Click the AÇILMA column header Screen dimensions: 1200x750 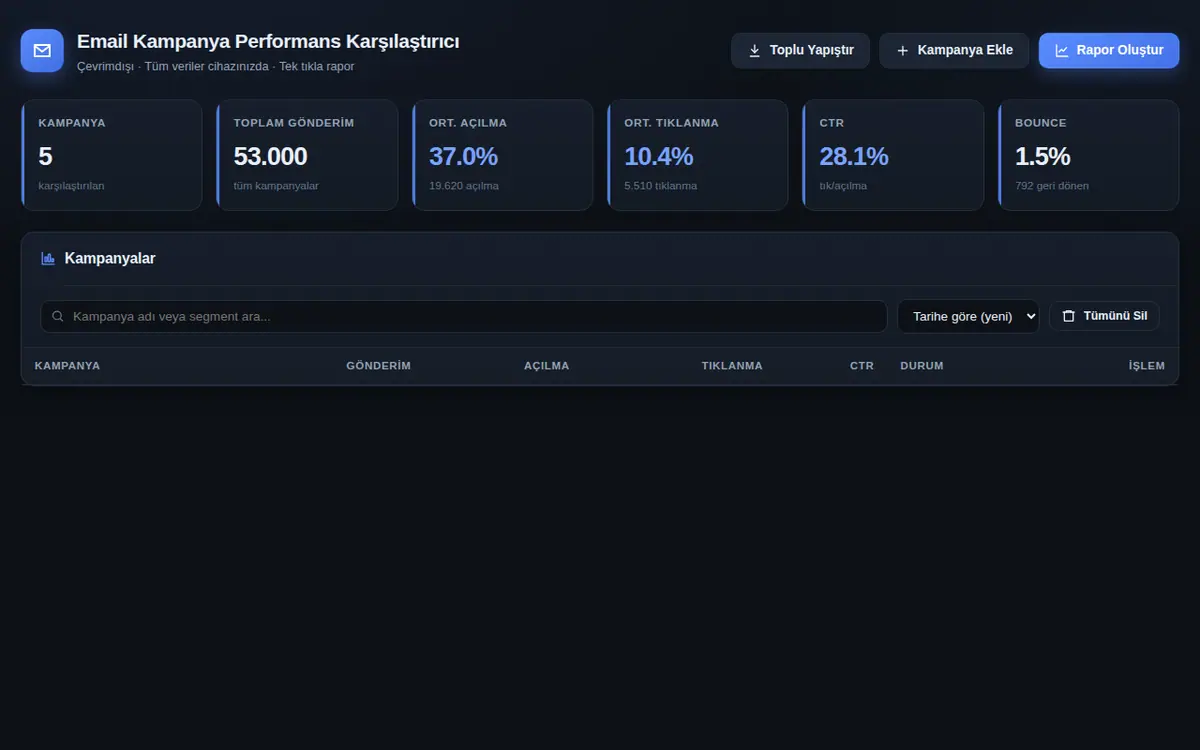[546, 366]
